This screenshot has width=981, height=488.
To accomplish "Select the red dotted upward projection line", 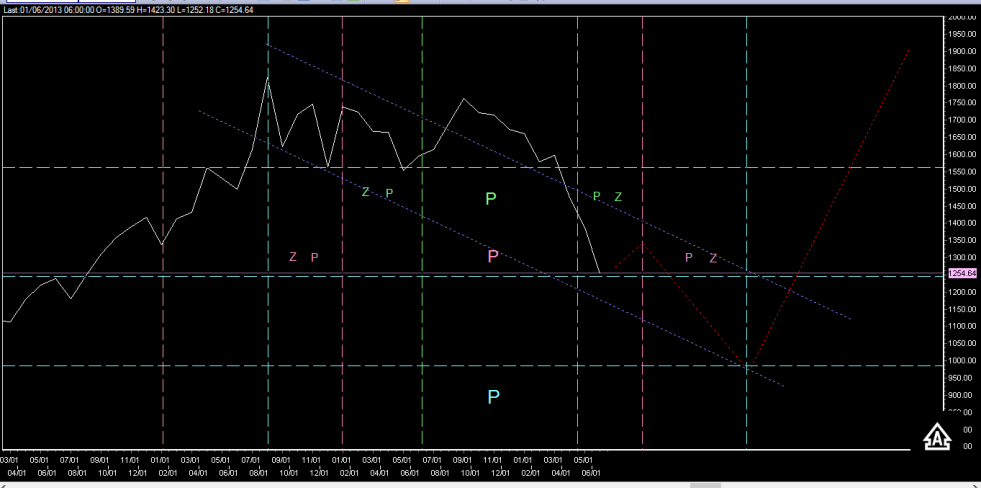I will 830,208.
